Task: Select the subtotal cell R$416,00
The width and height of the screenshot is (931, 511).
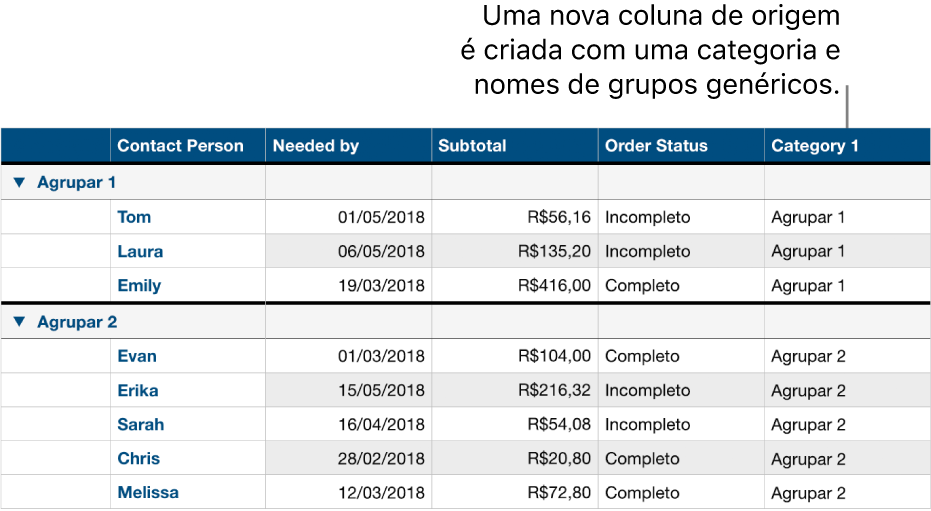Action: tap(554, 285)
